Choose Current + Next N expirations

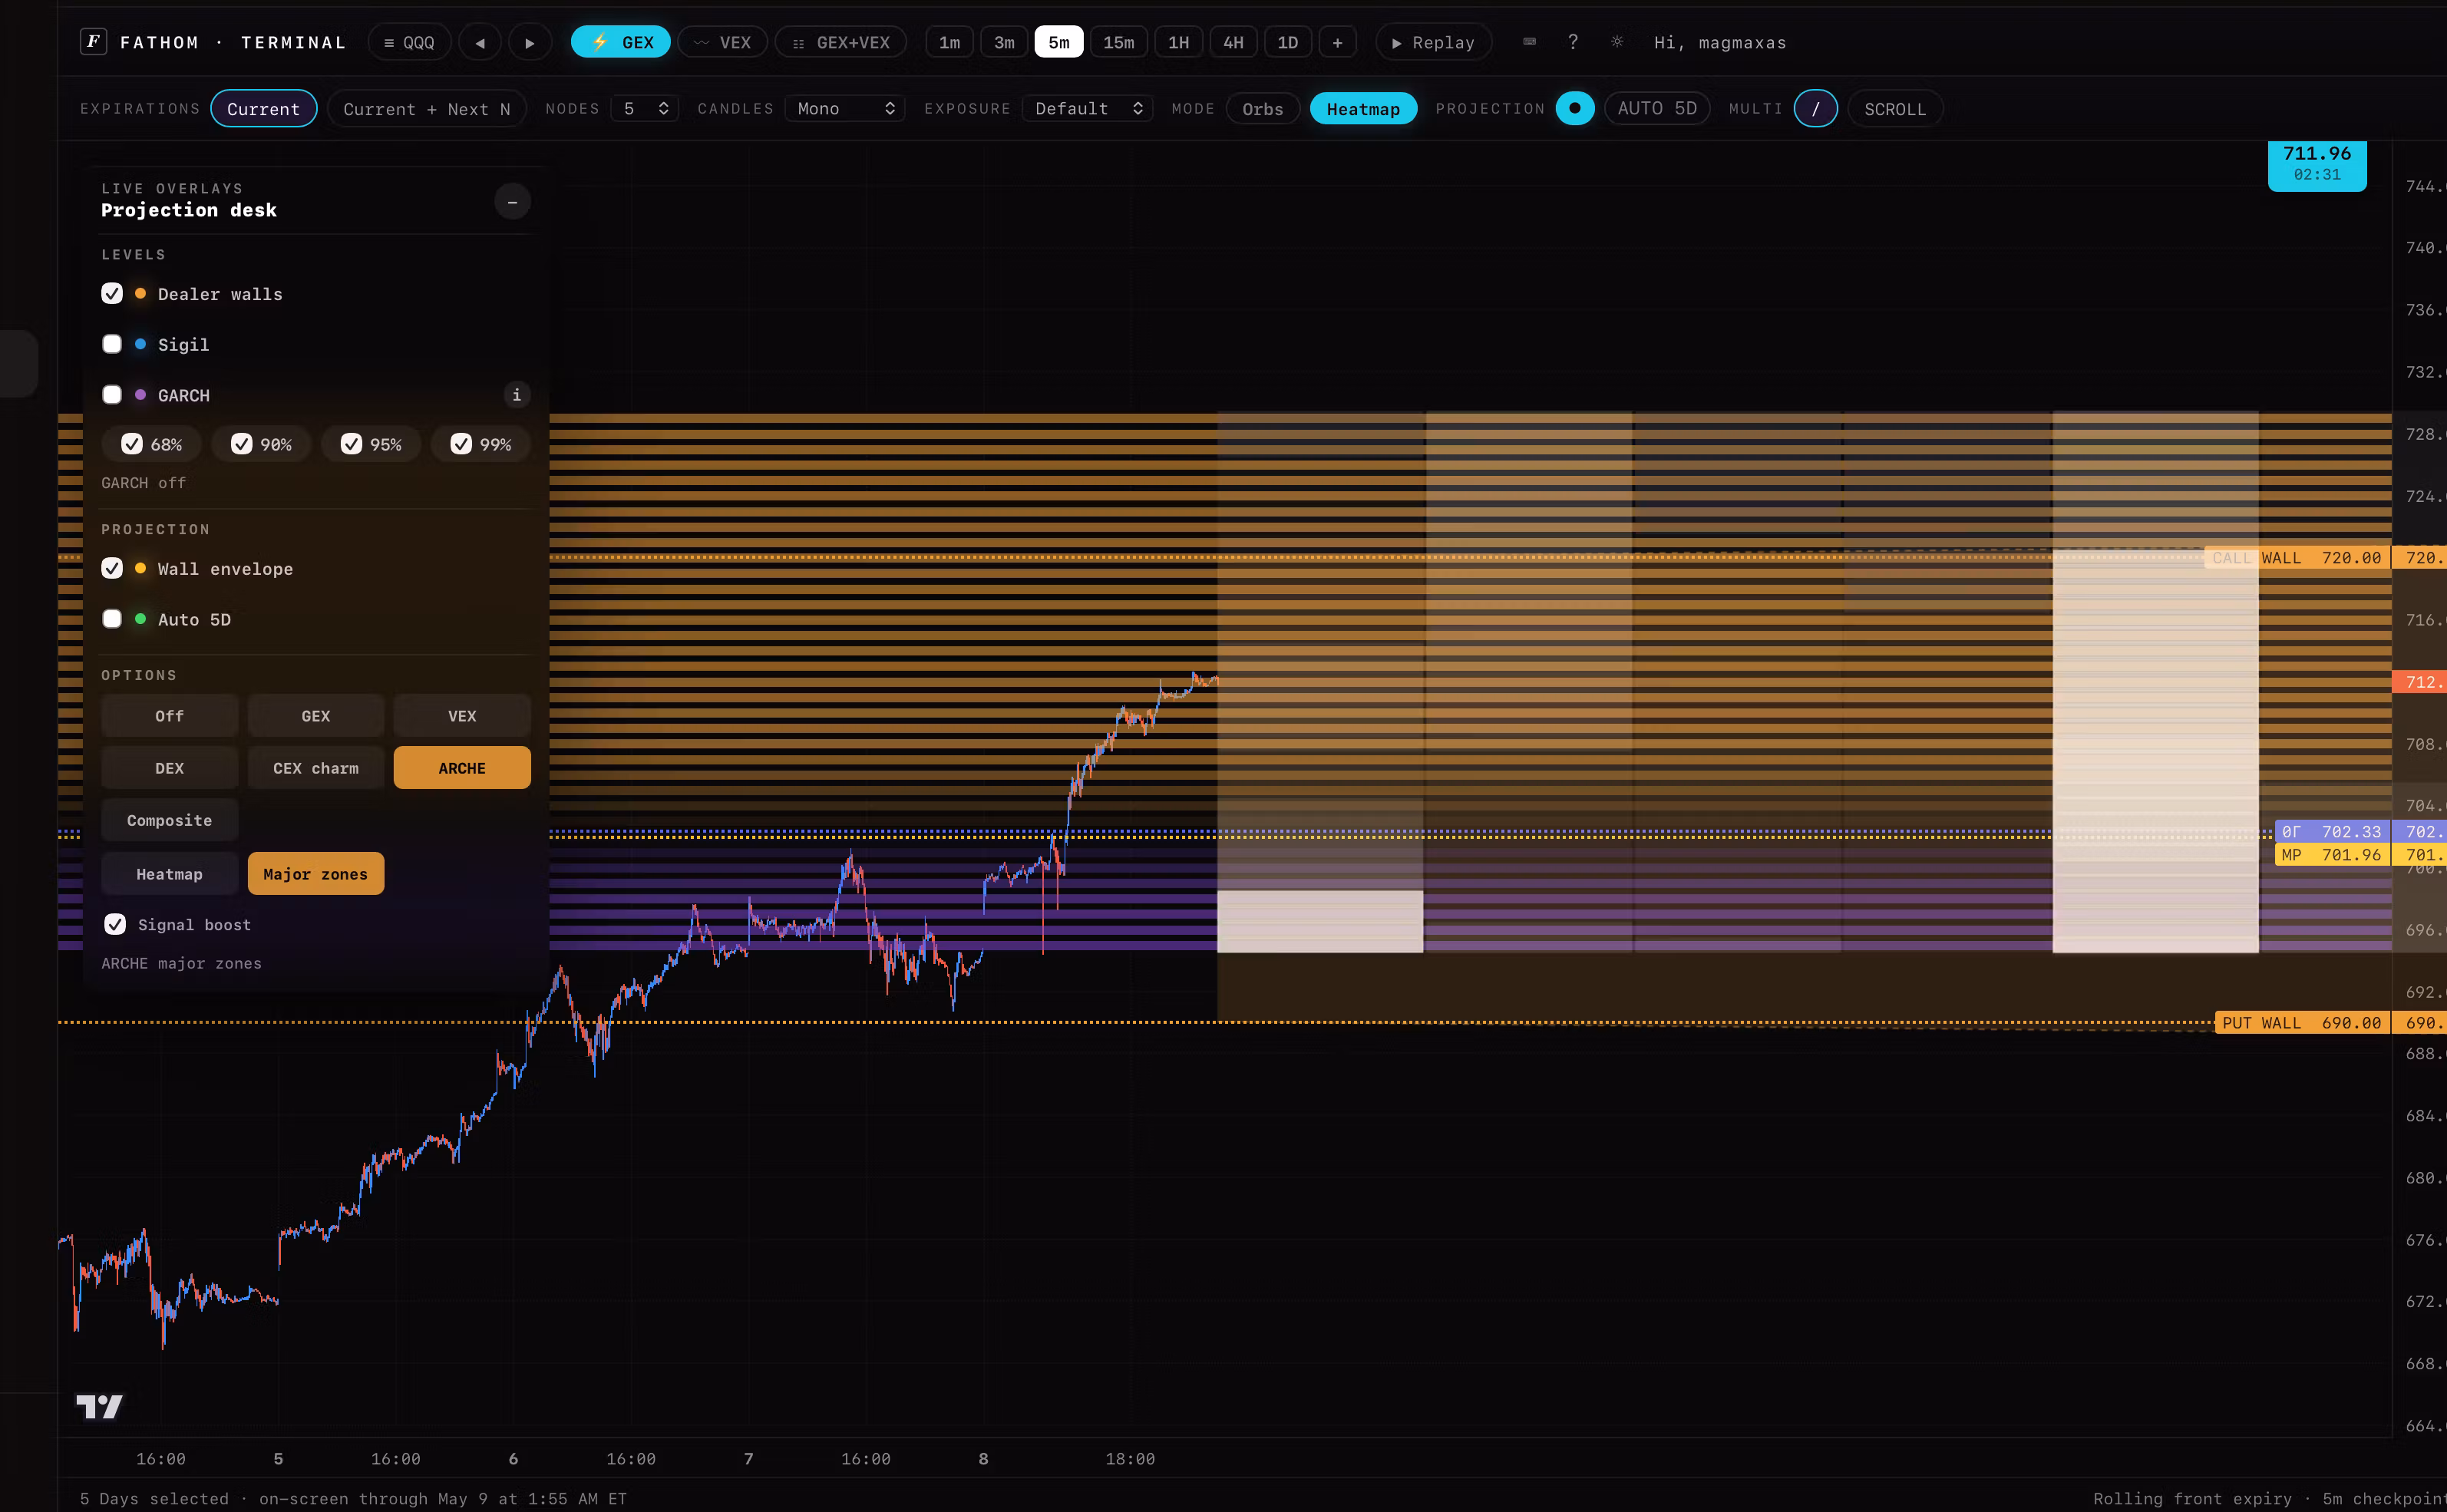[x=427, y=109]
